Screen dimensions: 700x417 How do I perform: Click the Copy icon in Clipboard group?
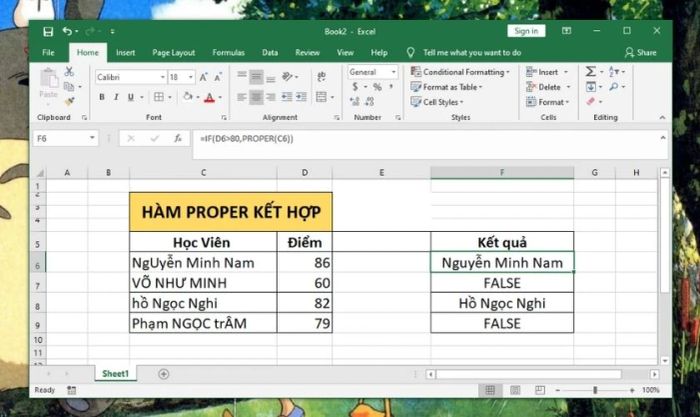pos(69,86)
